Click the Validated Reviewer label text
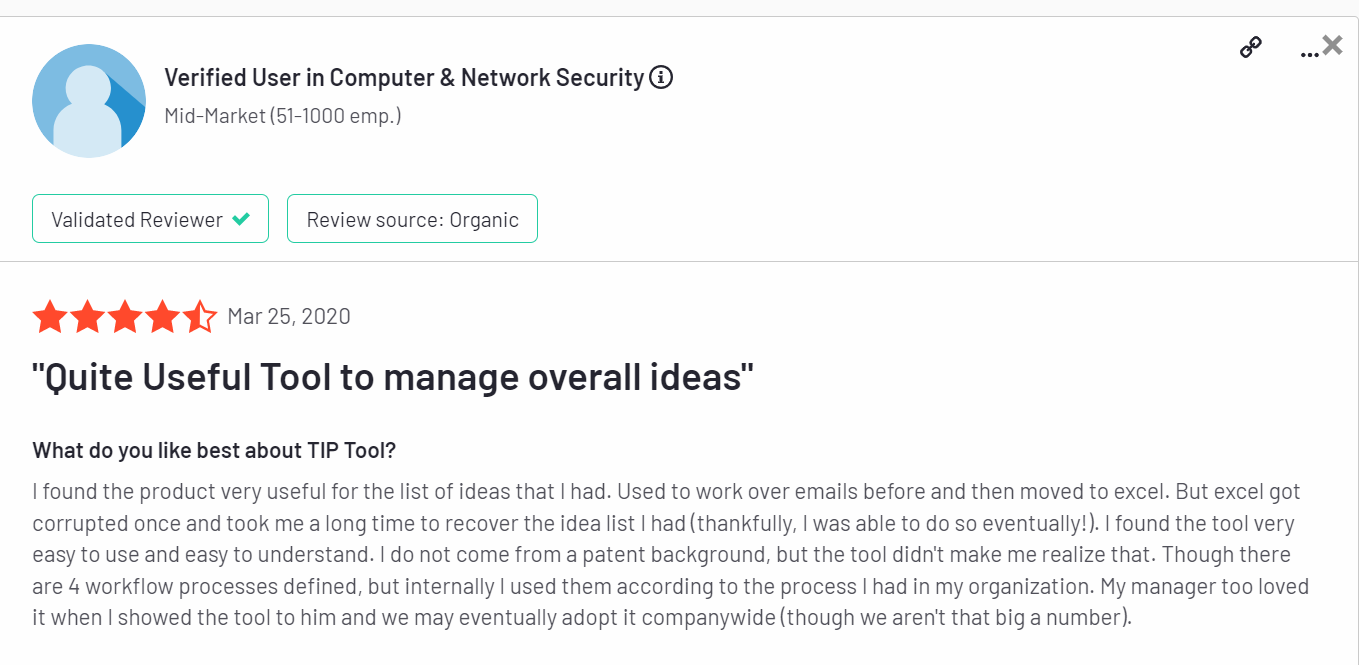Image resolution: width=1359 pixels, height=665 pixels. pyautogui.click(x=137, y=220)
